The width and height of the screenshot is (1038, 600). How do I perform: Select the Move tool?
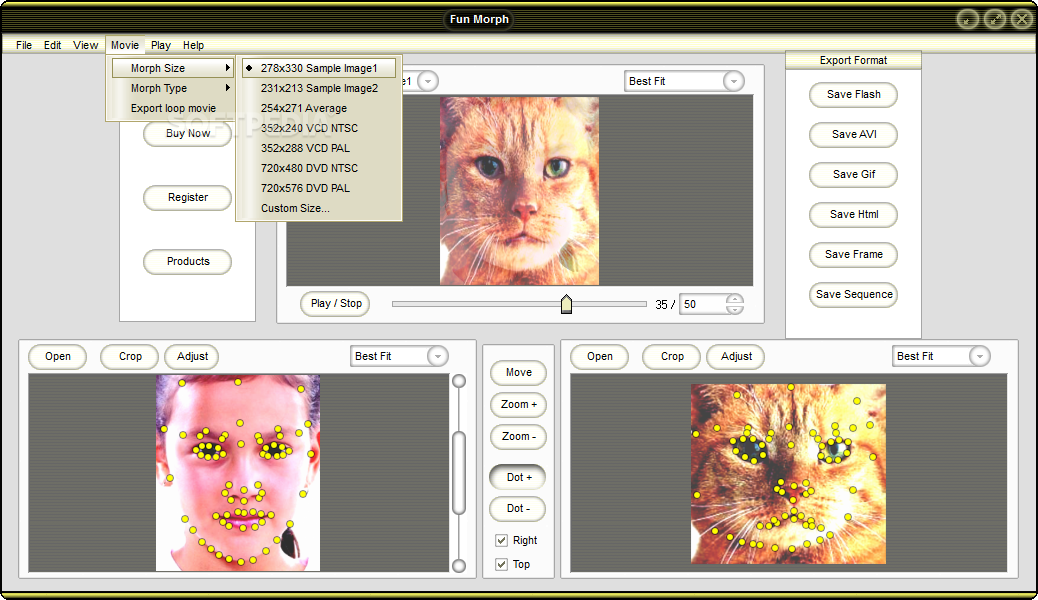[x=518, y=372]
